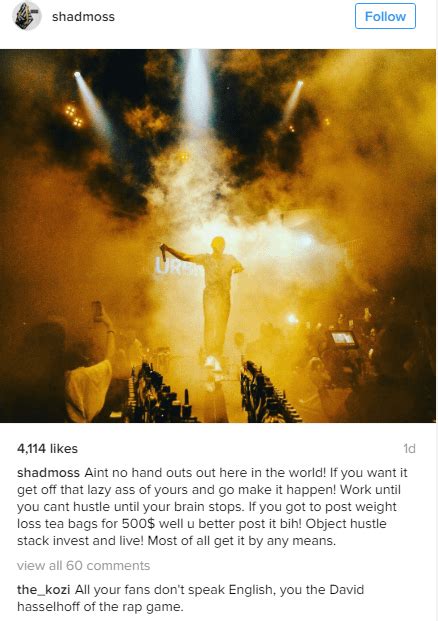Open shadmoss username beside the caption

tap(48, 472)
